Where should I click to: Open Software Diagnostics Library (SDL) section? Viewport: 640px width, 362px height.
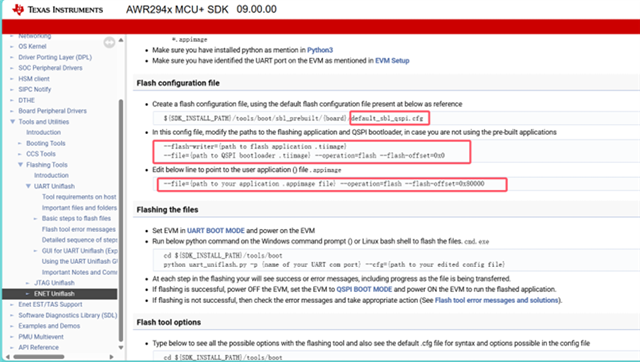tap(68, 315)
